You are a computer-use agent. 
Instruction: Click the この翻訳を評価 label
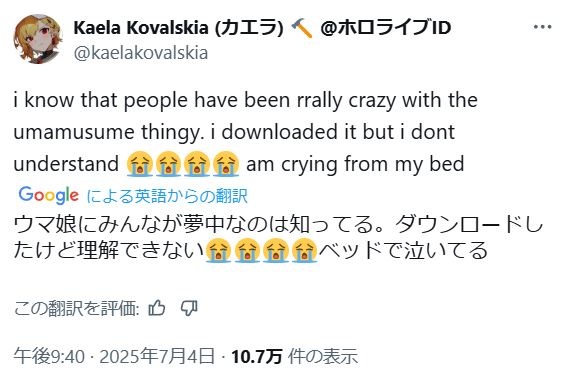77,308
